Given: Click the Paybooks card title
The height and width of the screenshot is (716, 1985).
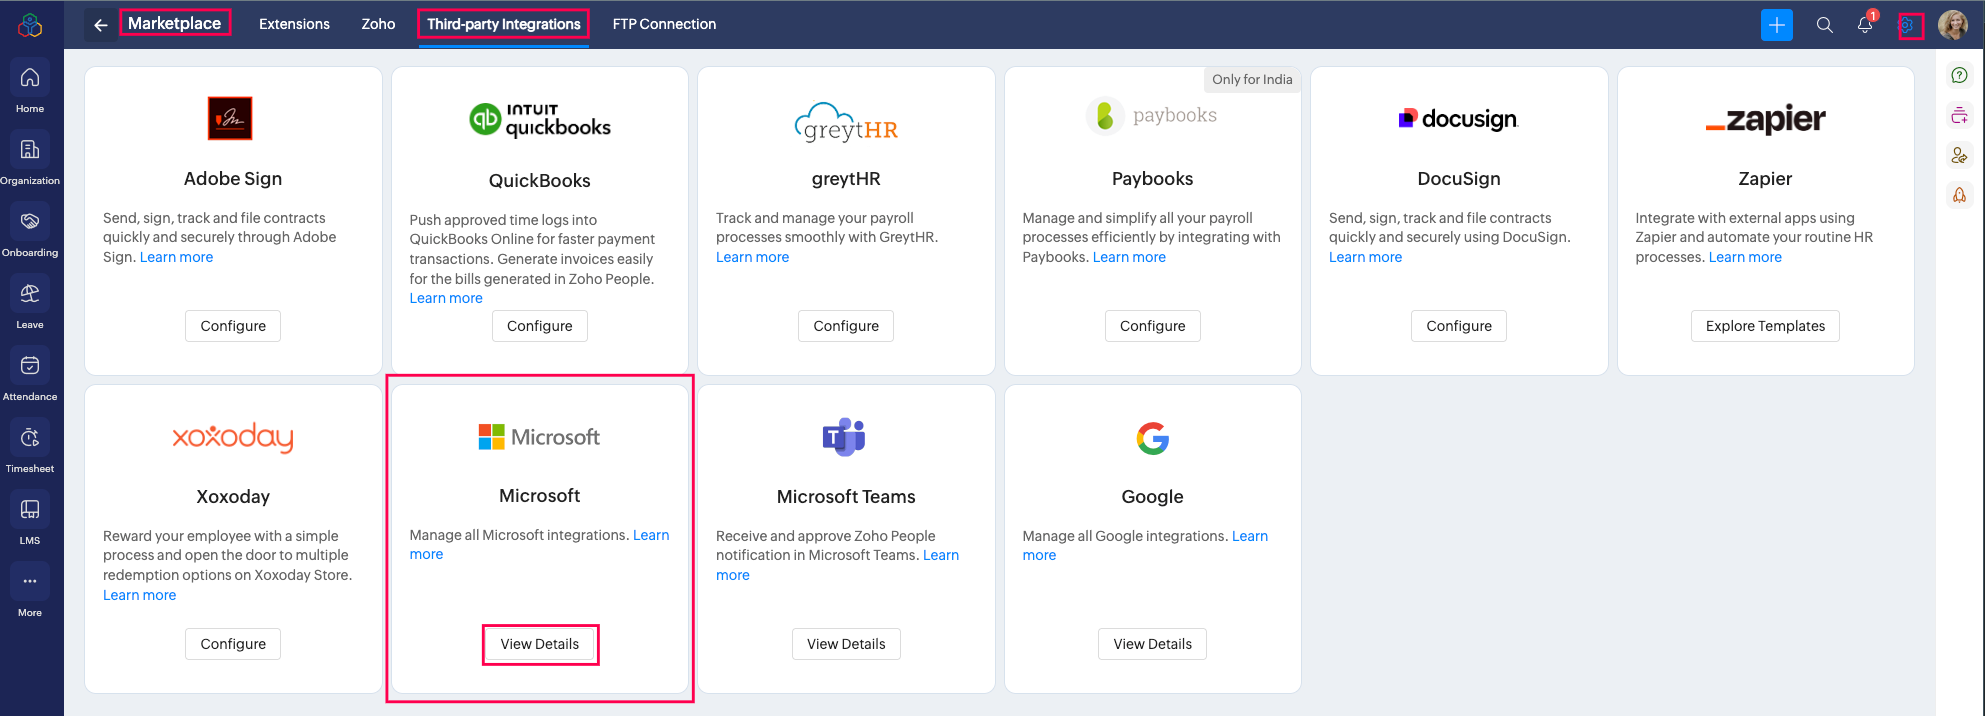Looking at the screenshot, I should (1152, 178).
